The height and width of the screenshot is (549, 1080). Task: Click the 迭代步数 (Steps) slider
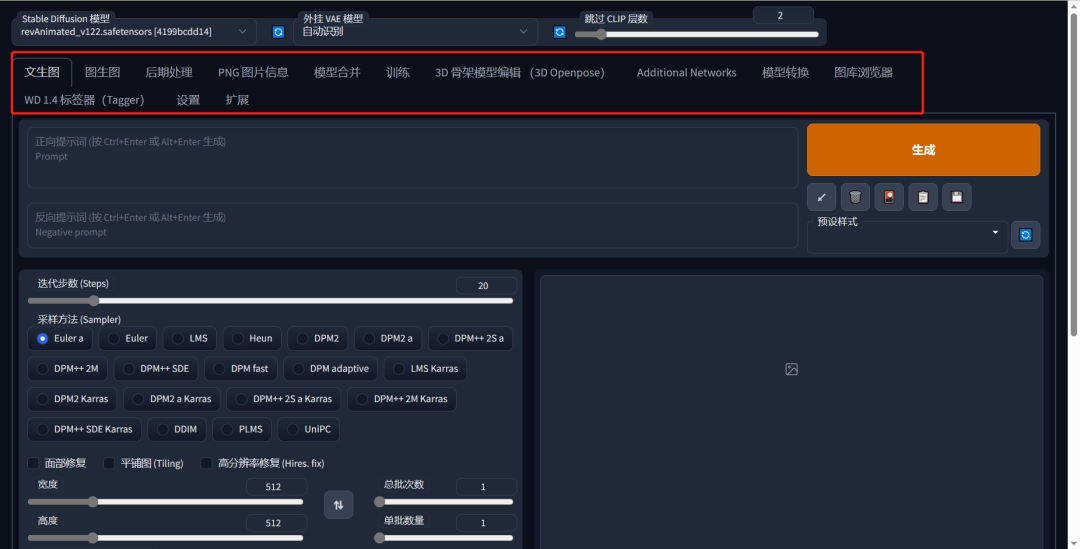pyautogui.click(x=270, y=301)
